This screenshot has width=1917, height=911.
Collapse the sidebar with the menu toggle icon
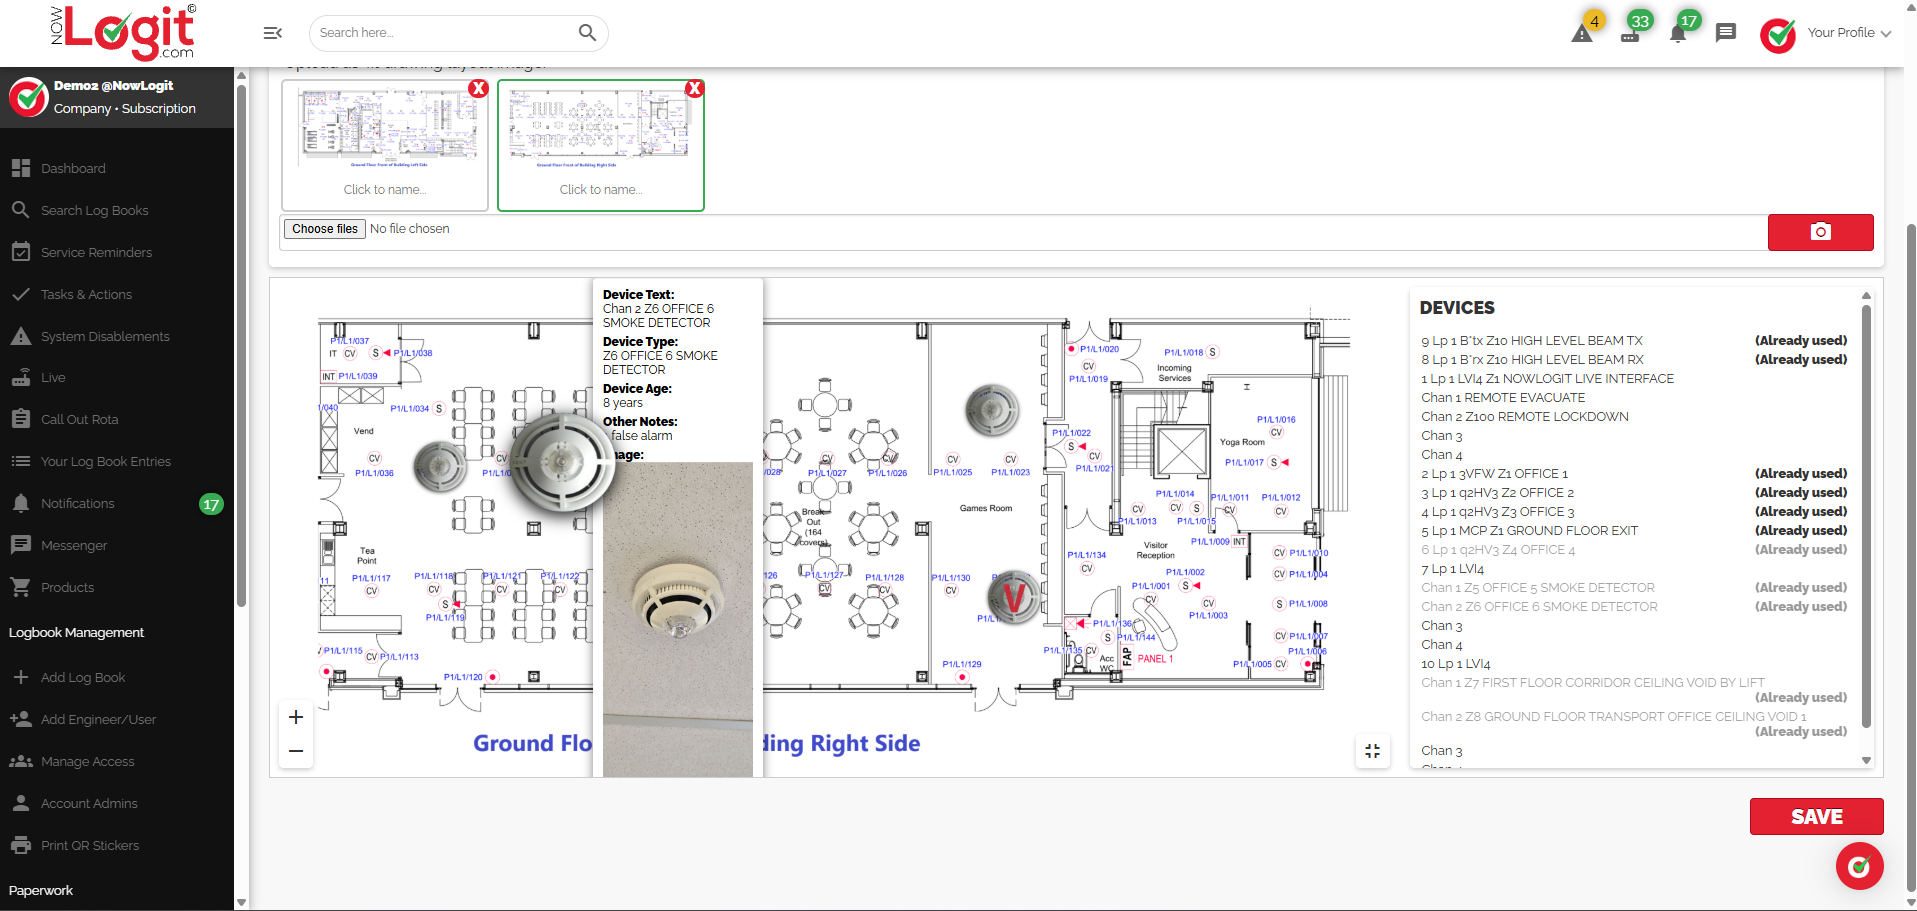[x=272, y=33]
